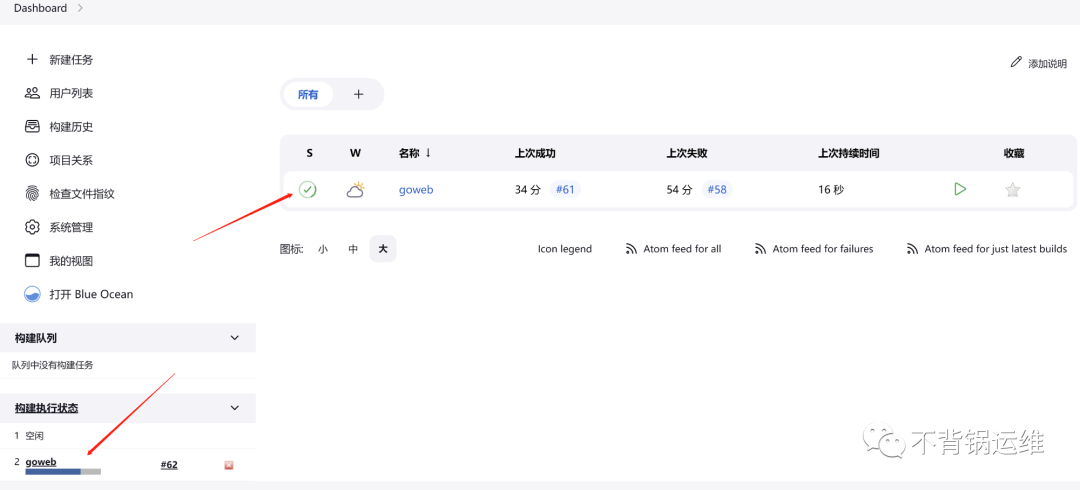Sort by the S status column header
This screenshot has width=1080, height=490.
(x=309, y=153)
